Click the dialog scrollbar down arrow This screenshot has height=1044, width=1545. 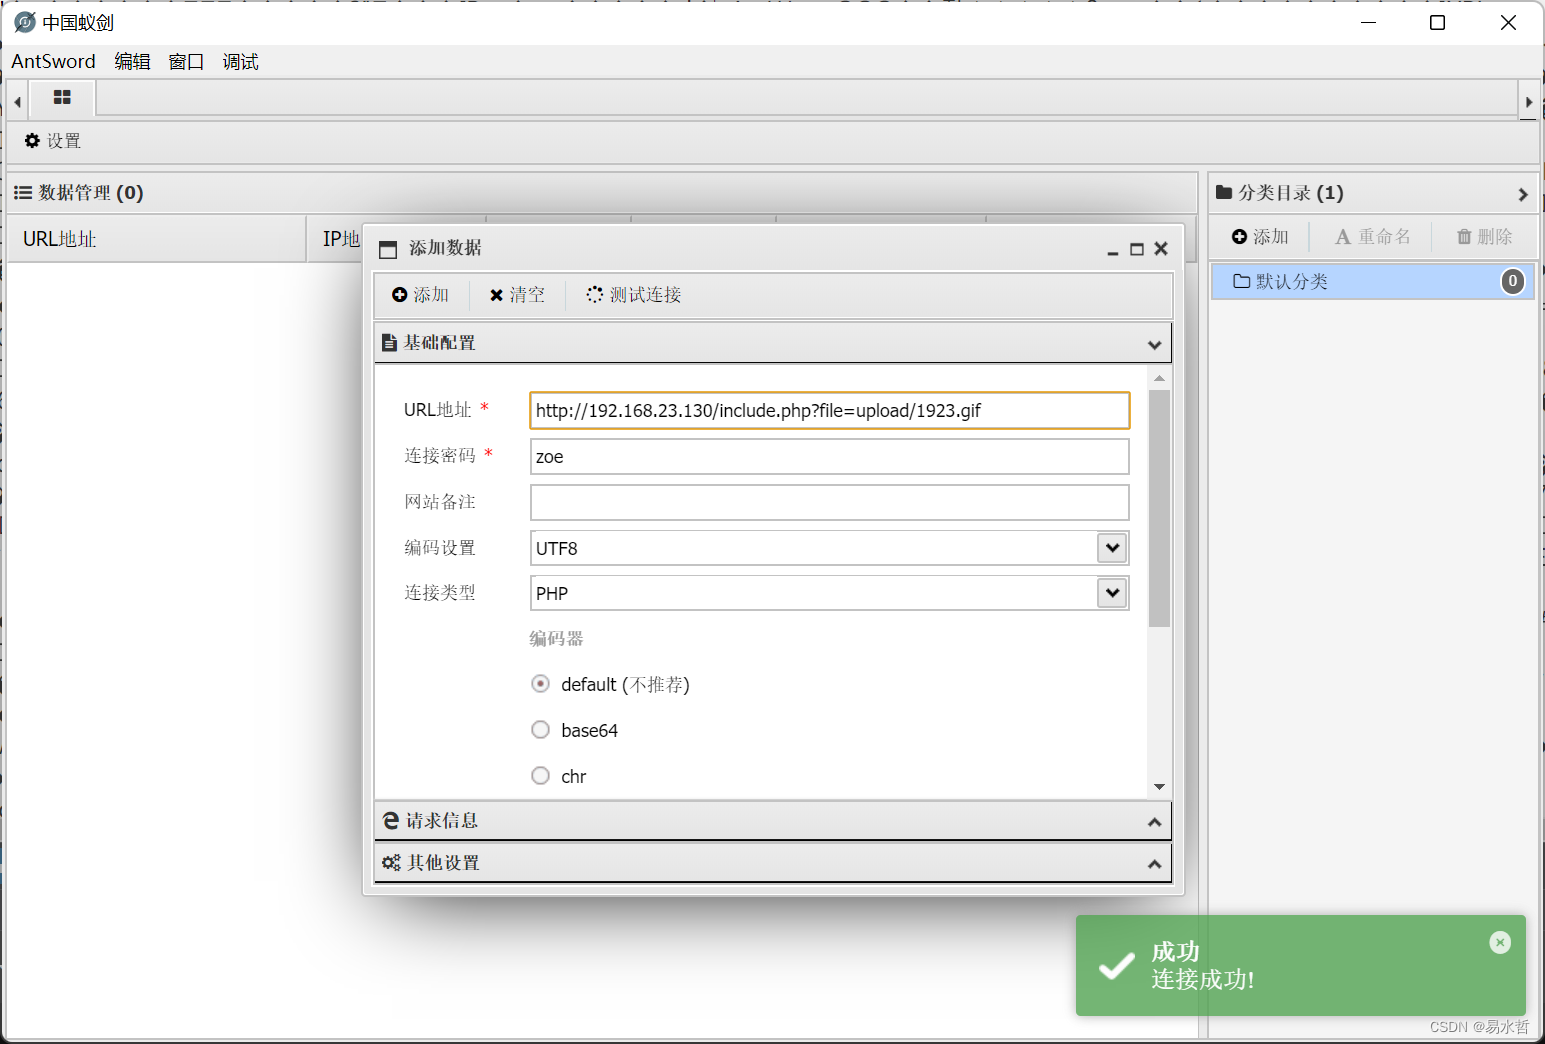click(1159, 787)
